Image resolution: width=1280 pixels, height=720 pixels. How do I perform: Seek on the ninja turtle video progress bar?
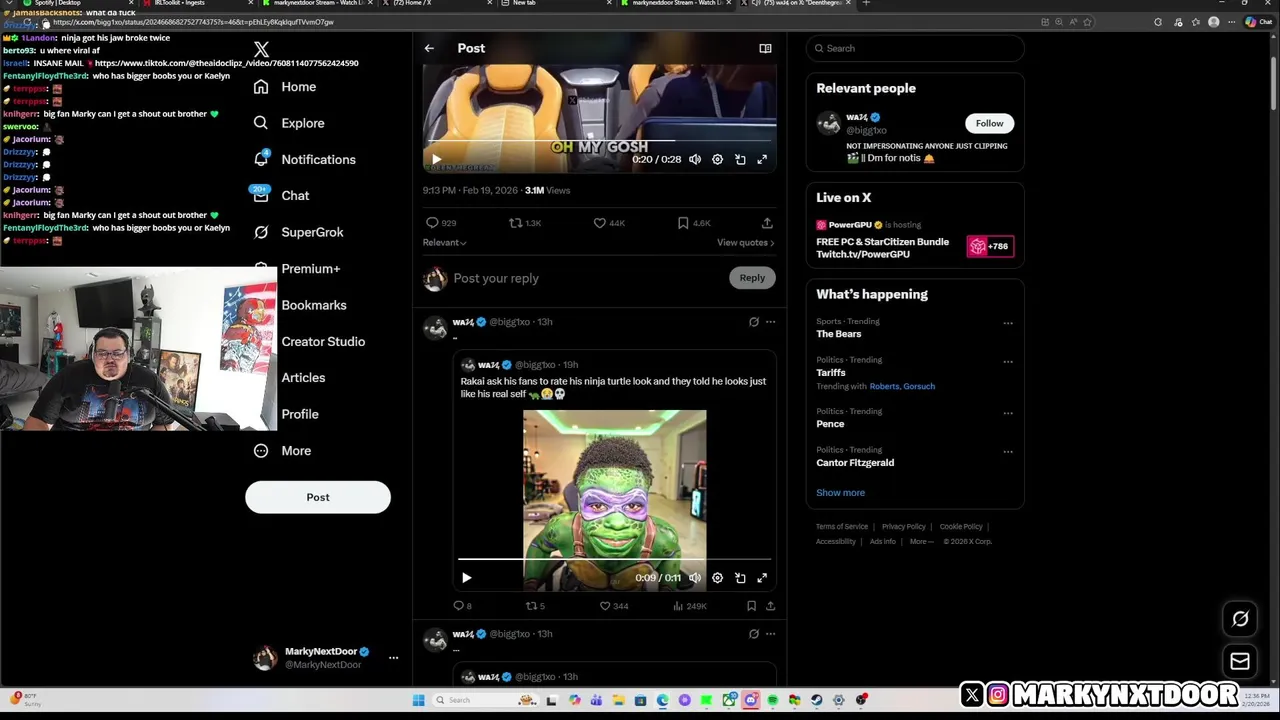click(x=614, y=559)
